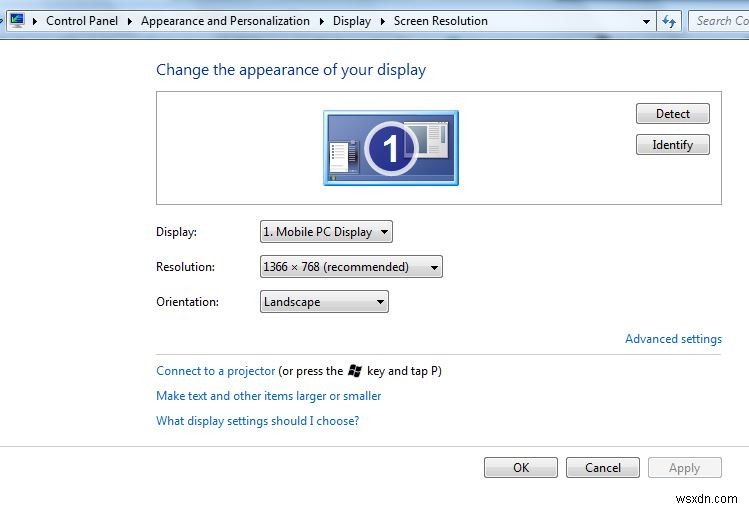Screen dimensions: 749x509
Task: Go to Control Panel breadcrumb
Action: click(x=82, y=21)
